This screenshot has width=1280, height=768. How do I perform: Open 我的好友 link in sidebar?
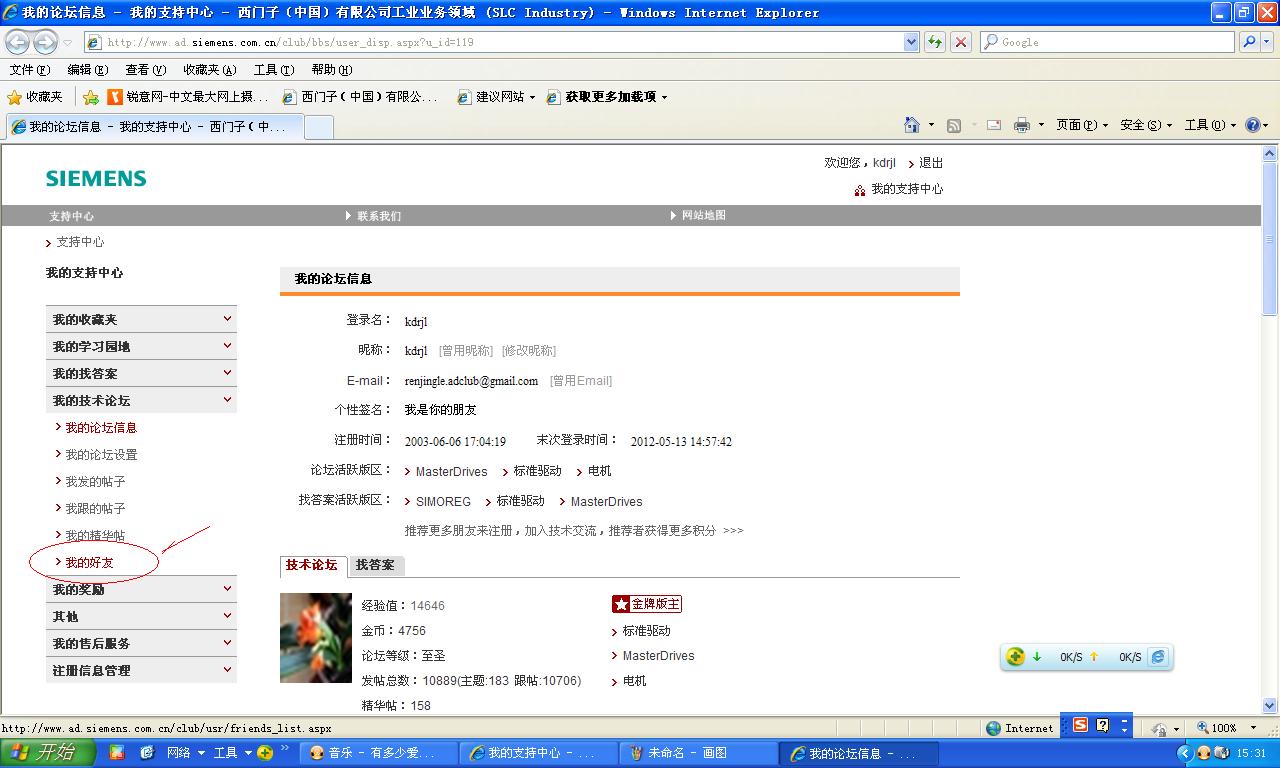[90, 563]
